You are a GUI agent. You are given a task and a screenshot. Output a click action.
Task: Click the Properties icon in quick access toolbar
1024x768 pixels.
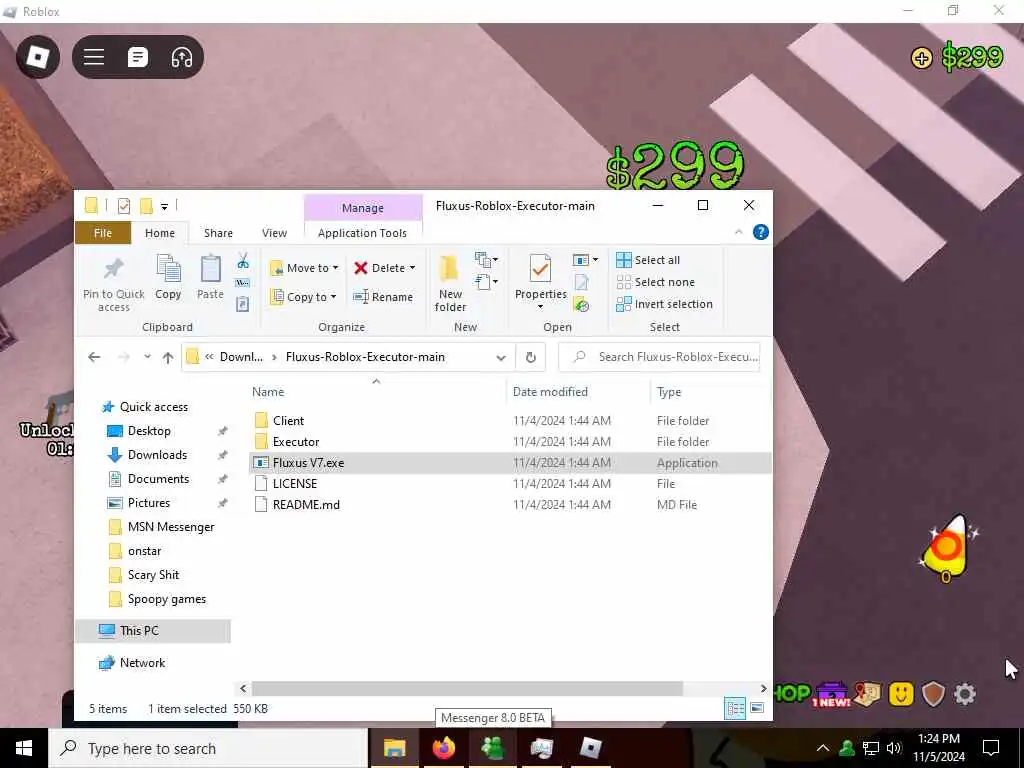click(x=123, y=206)
